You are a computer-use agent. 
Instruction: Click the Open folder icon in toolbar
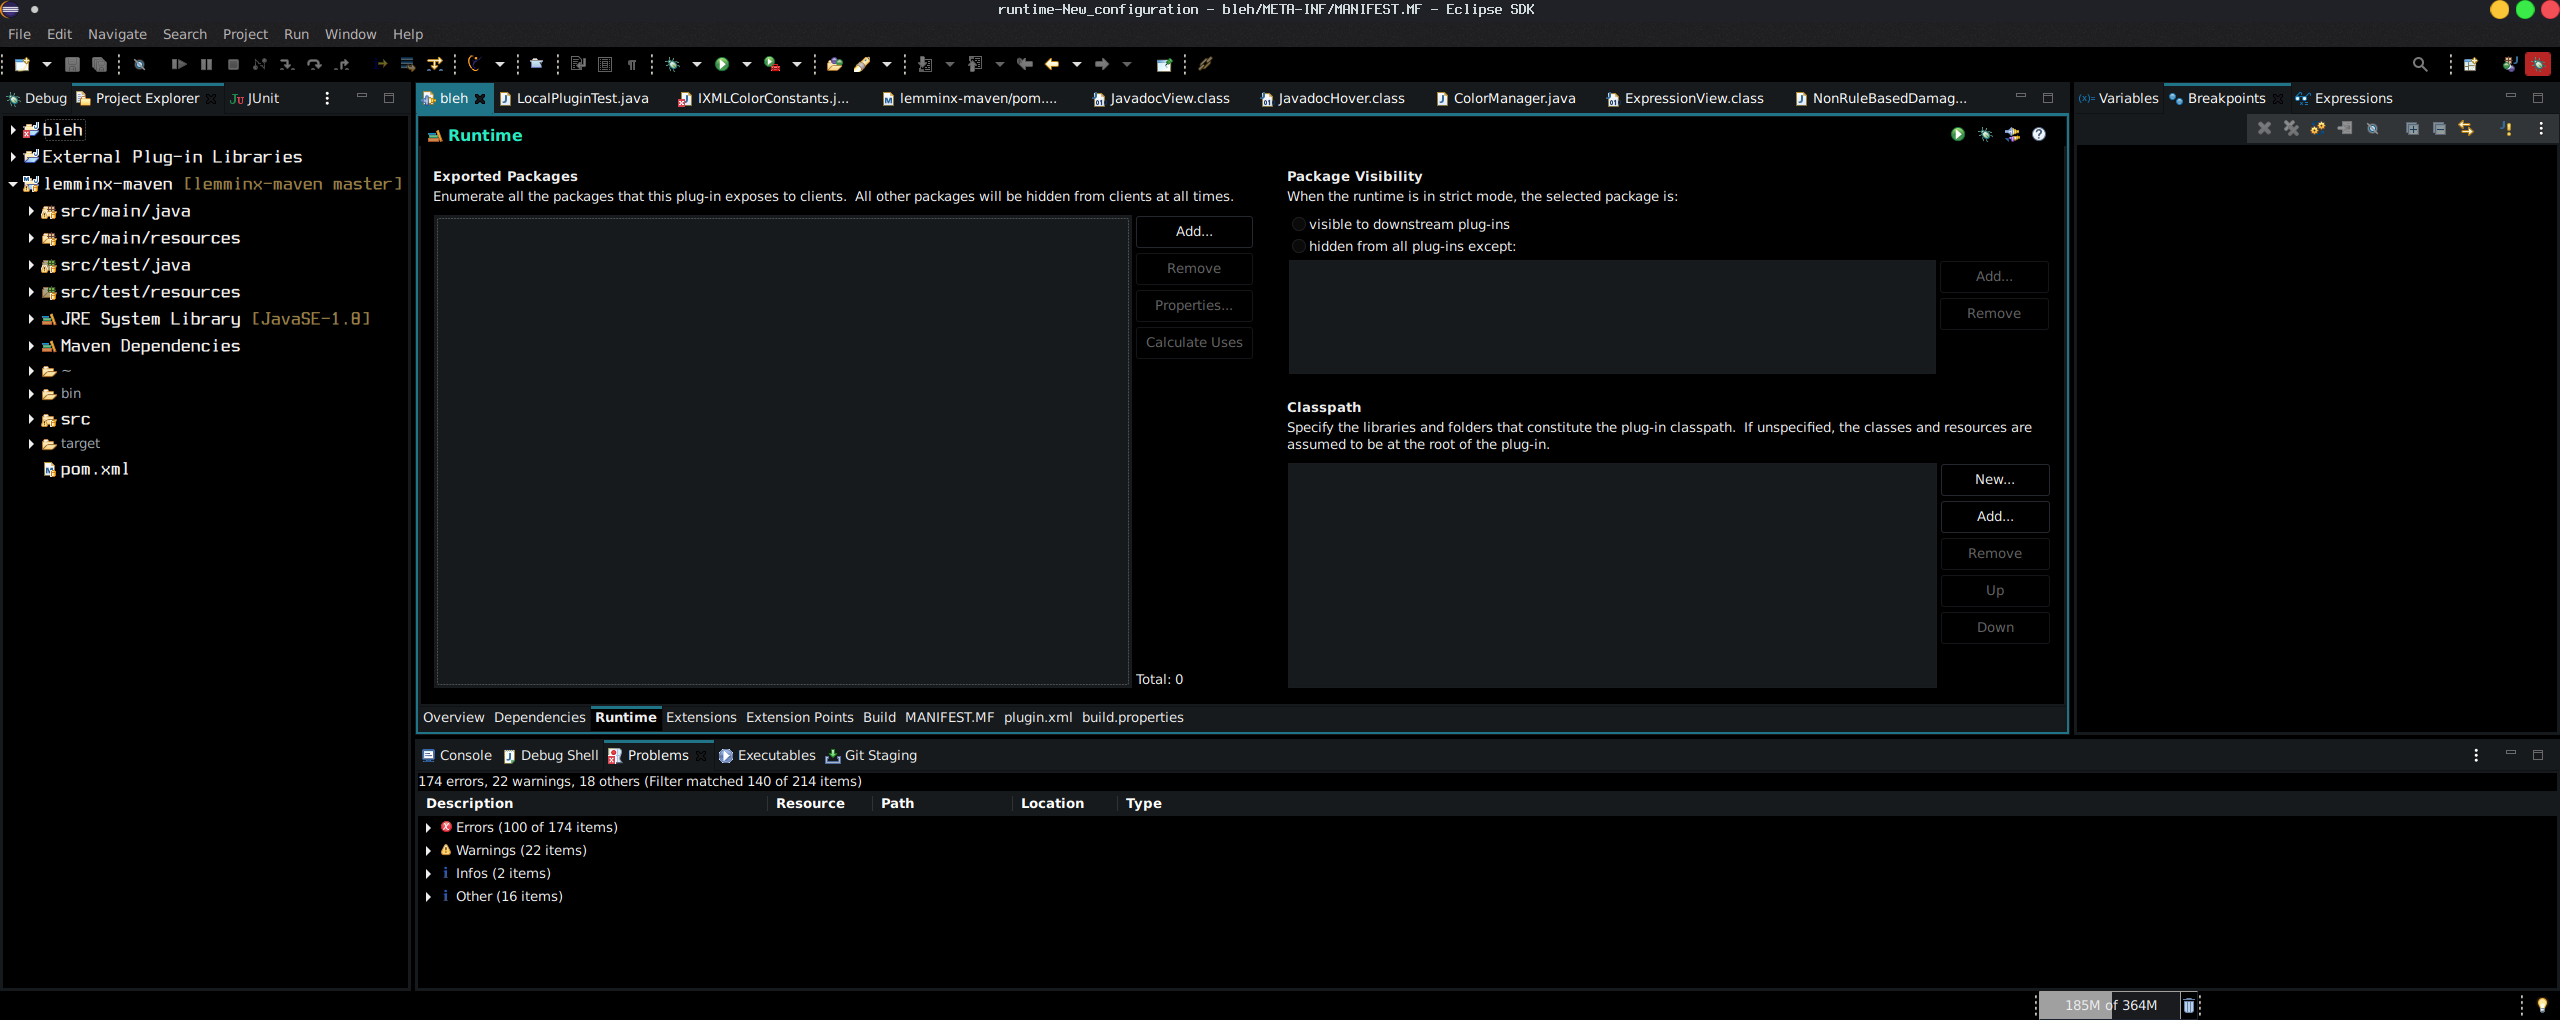pyautogui.click(x=835, y=64)
